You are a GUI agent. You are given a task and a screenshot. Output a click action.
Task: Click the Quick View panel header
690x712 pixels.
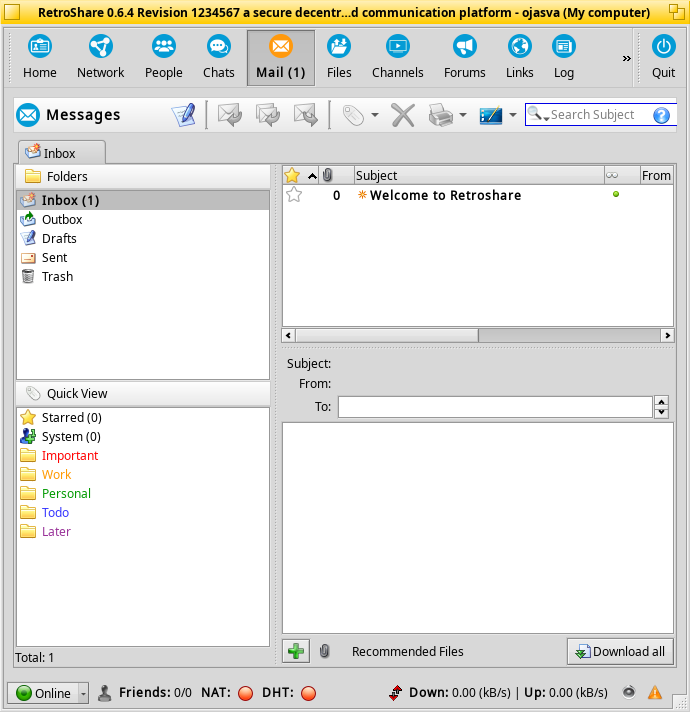(143, 393)
